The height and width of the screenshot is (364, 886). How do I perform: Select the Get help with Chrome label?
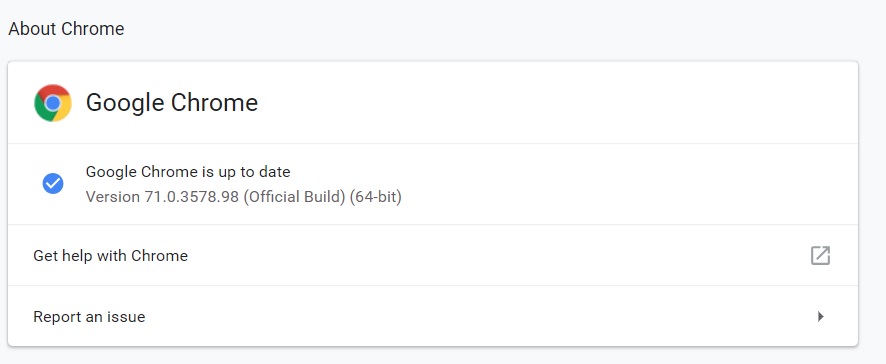tap(111, 255)
